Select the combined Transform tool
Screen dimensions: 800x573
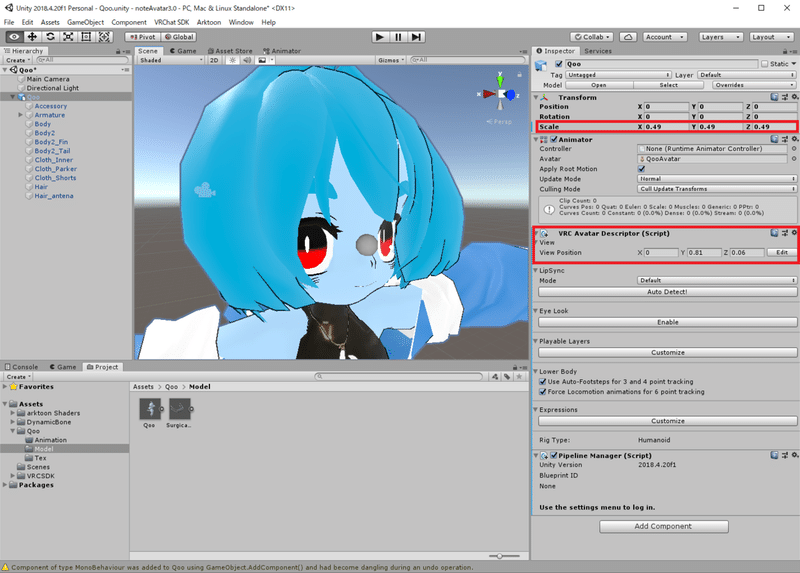pyautogui.click(x=104, y=37)
